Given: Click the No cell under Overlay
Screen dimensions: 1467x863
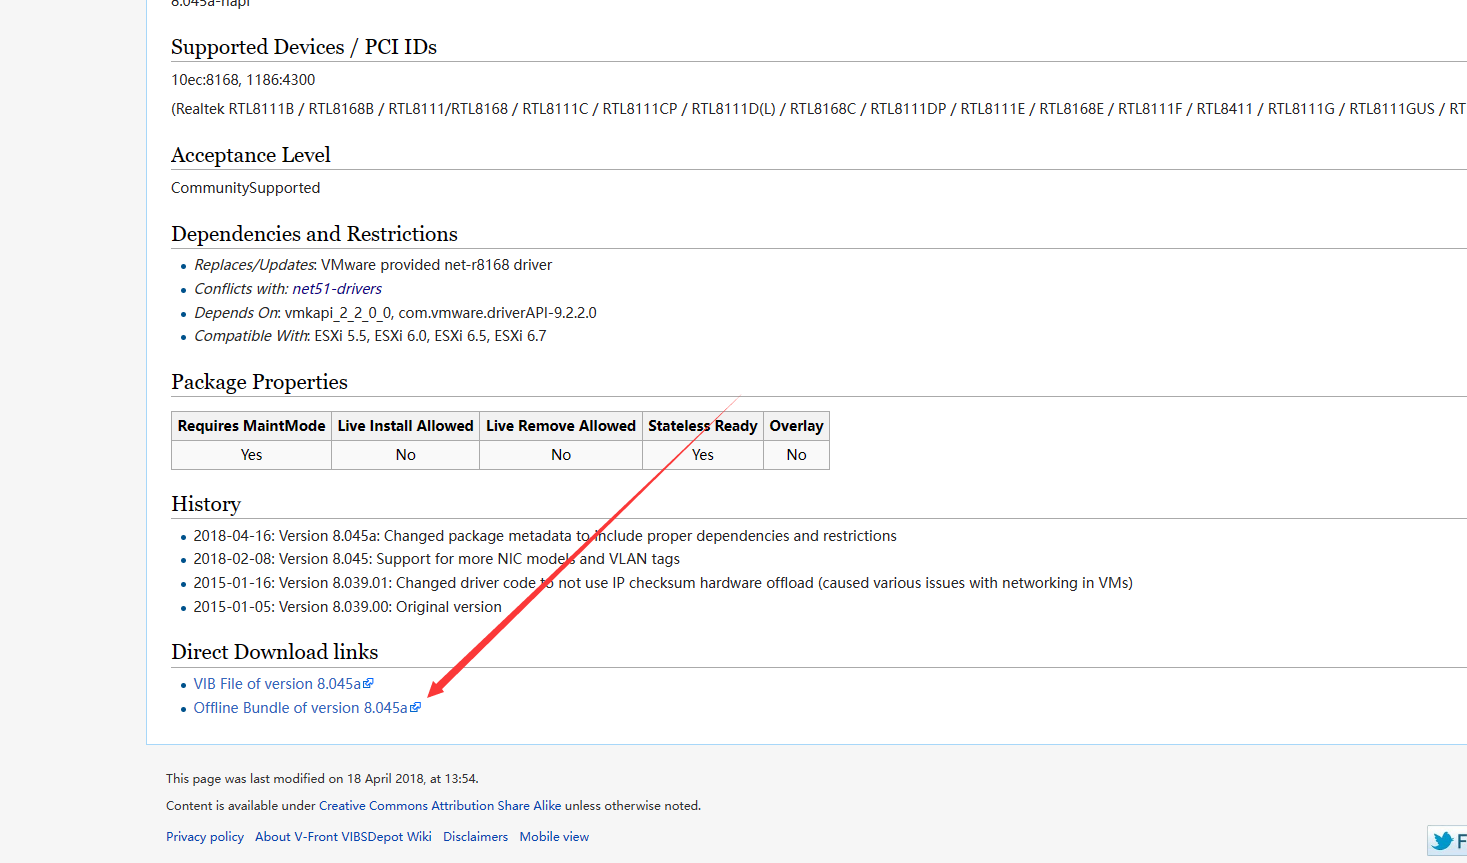Looking at the screenshot, I should [x=796, y=455].
